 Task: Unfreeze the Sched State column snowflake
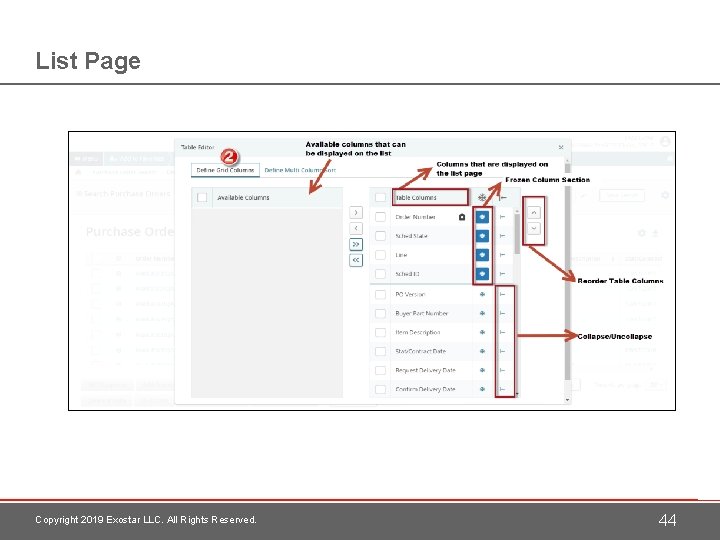(482, 236)
